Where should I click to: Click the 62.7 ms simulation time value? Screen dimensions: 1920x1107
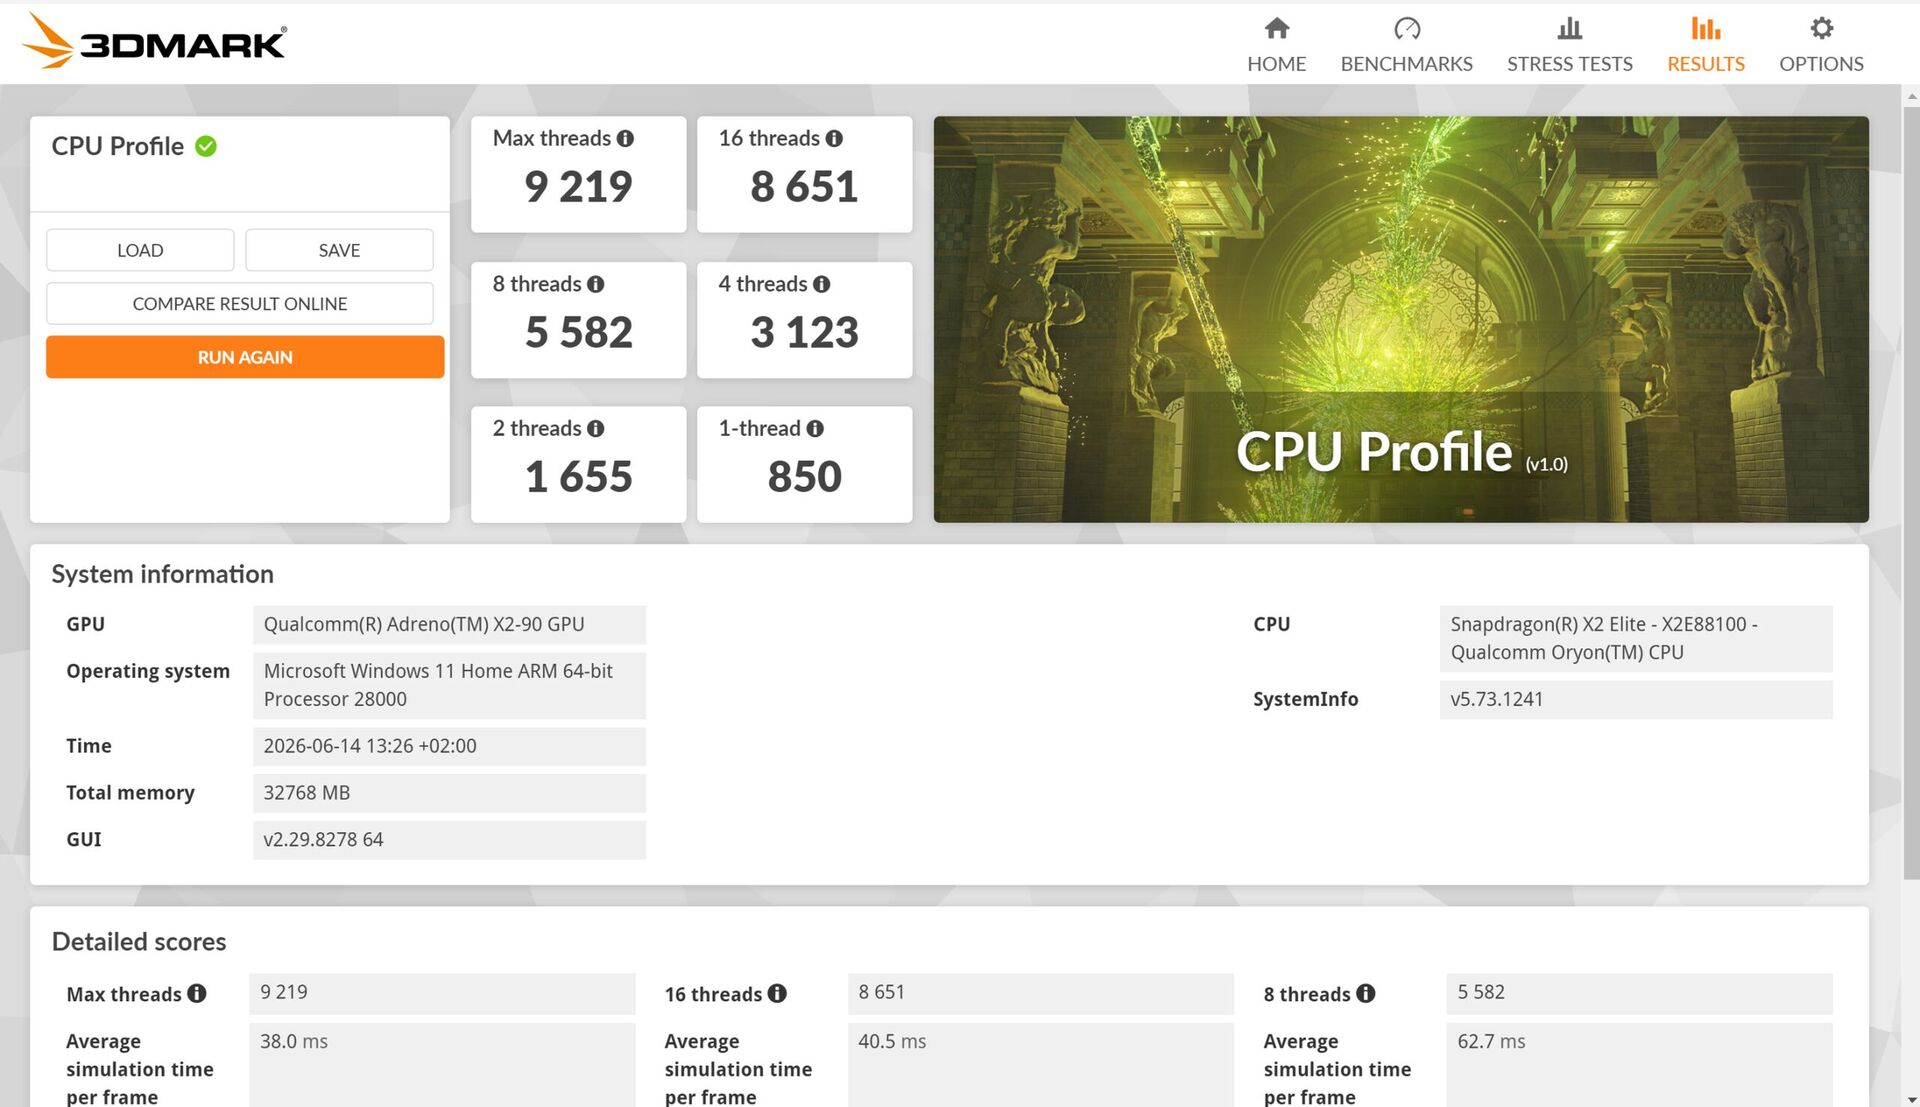1639,1064
